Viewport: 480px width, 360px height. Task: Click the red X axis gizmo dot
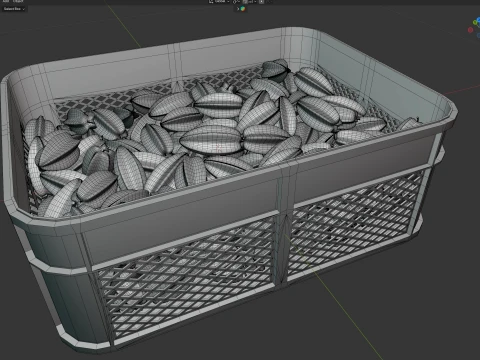pos(470,30)
